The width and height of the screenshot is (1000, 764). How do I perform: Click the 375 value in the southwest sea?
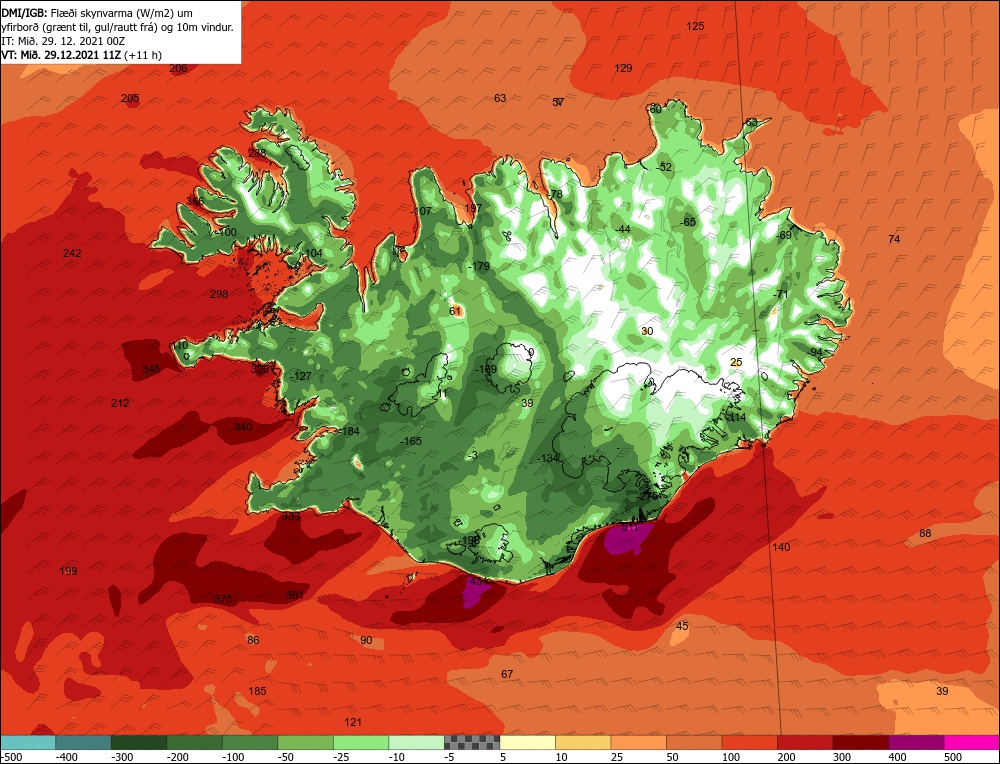[223, 599]
